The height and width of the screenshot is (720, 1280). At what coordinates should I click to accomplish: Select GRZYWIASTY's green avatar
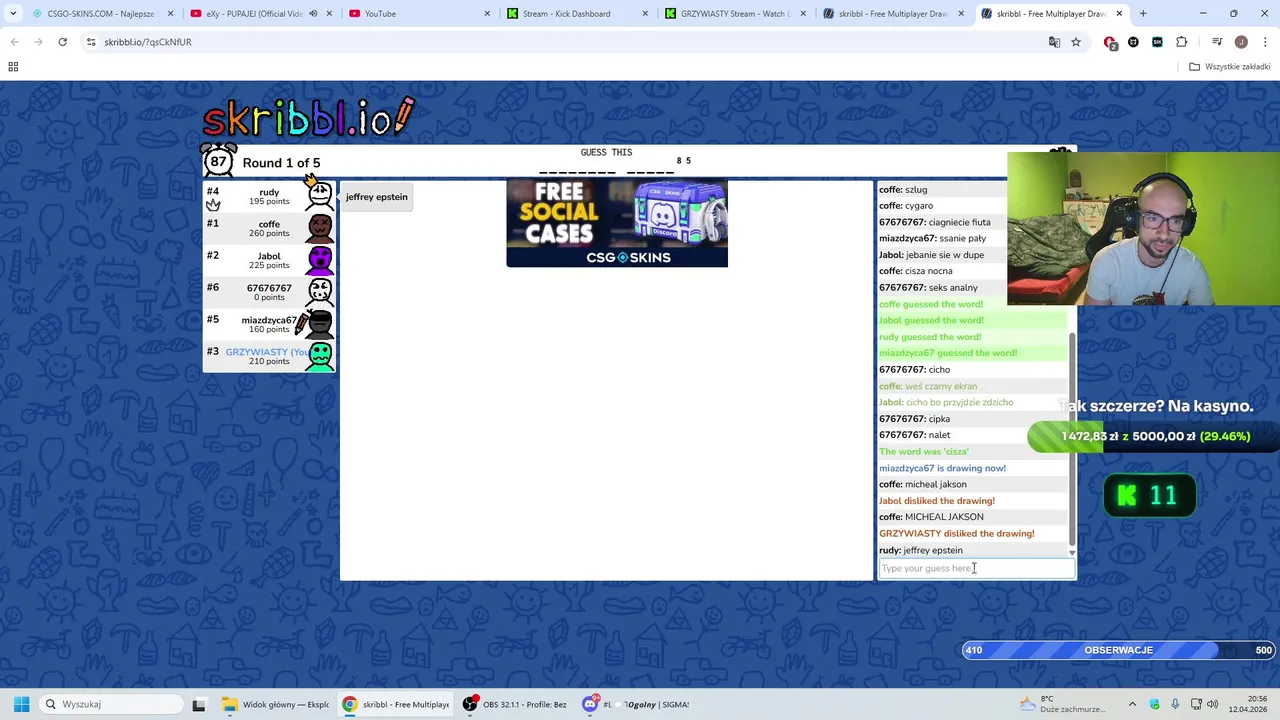pos(320,356)
